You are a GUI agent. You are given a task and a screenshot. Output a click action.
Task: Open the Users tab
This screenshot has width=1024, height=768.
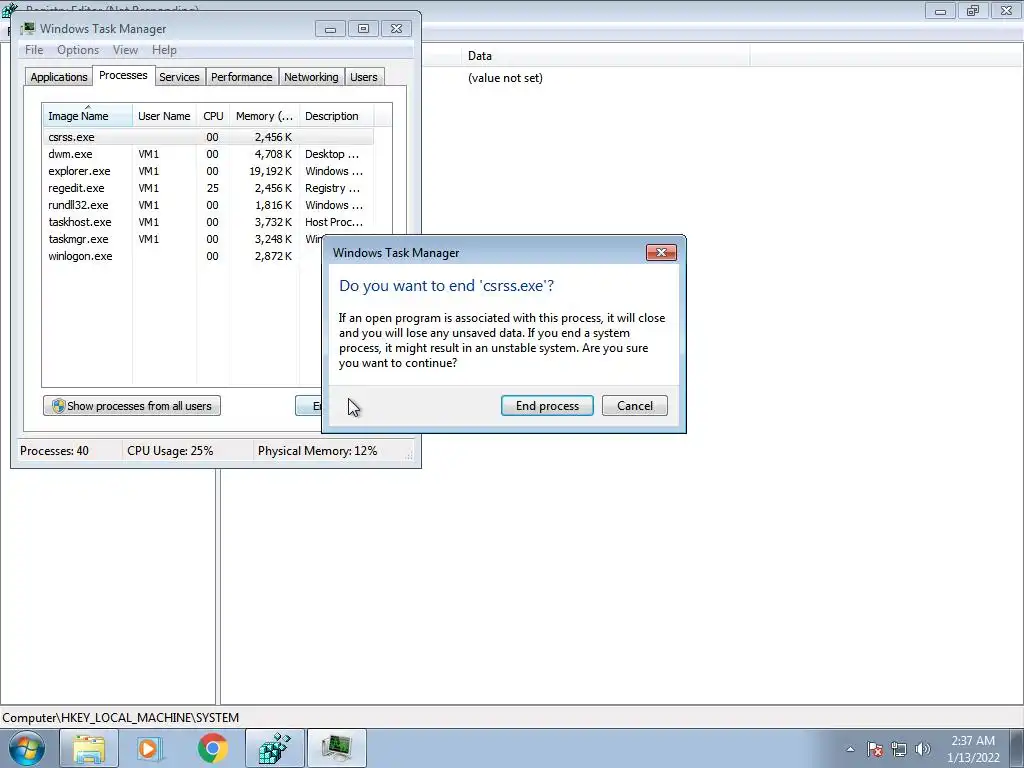tap(363, 77)
